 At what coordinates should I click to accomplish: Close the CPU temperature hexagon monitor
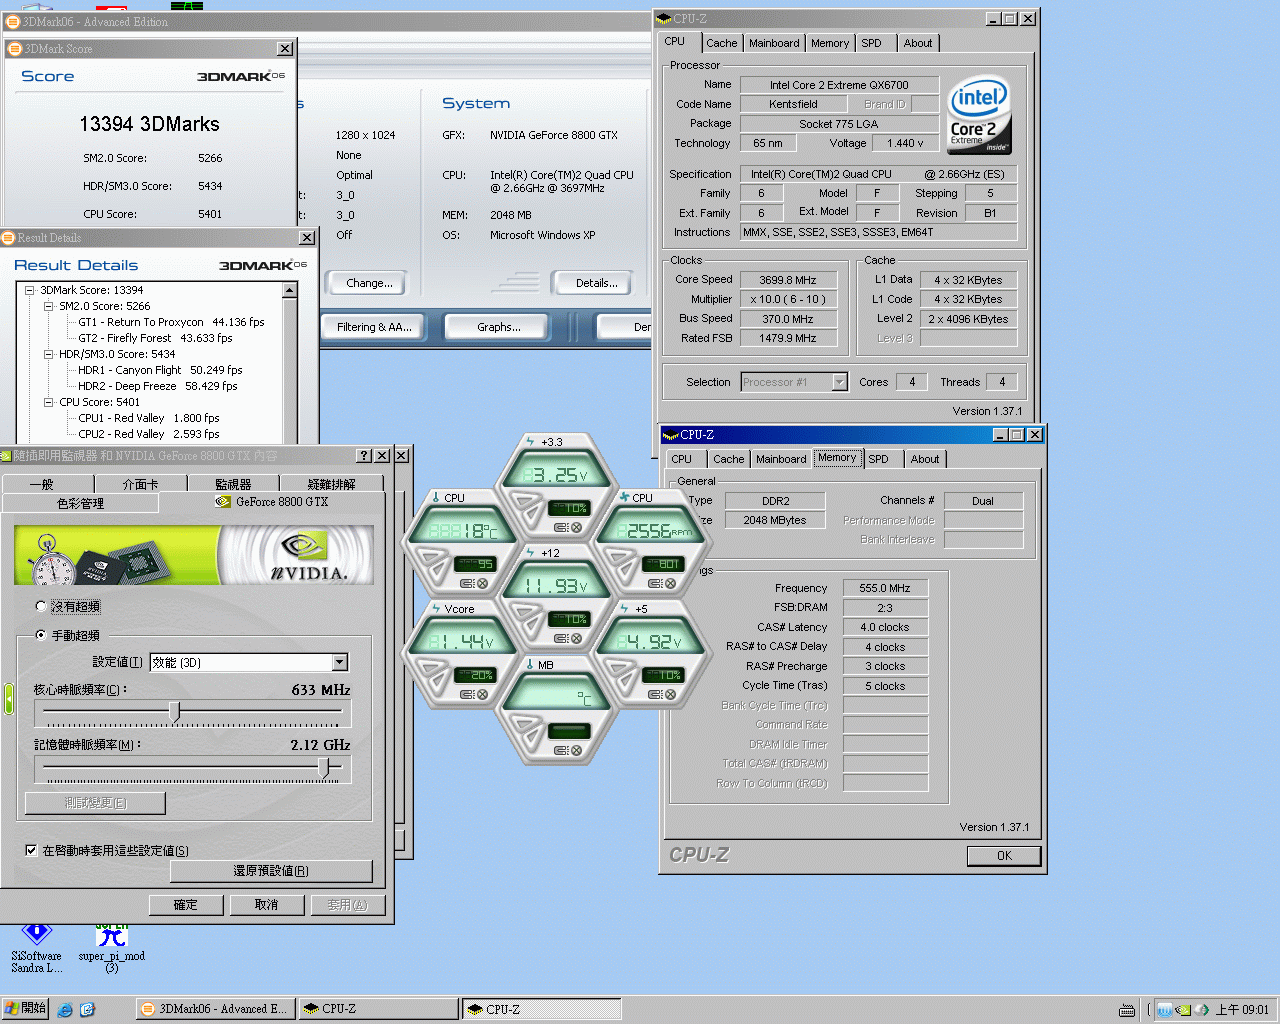(482, 583)
